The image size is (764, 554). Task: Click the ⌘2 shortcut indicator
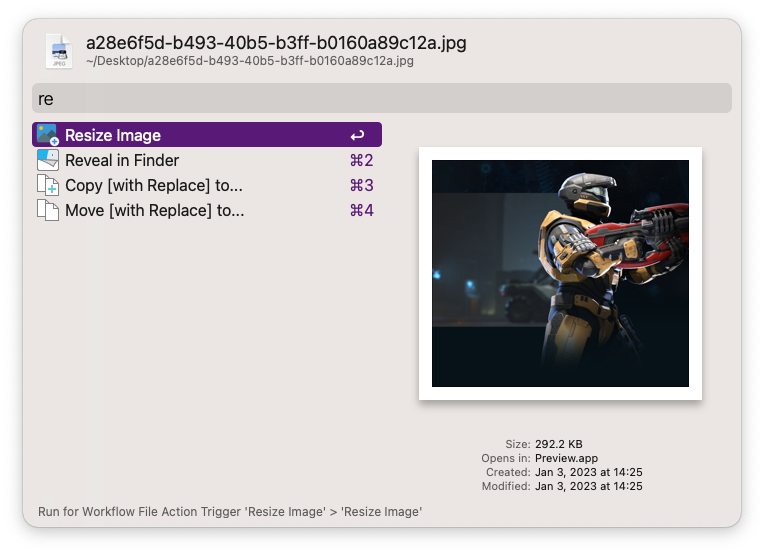[361, 160]
